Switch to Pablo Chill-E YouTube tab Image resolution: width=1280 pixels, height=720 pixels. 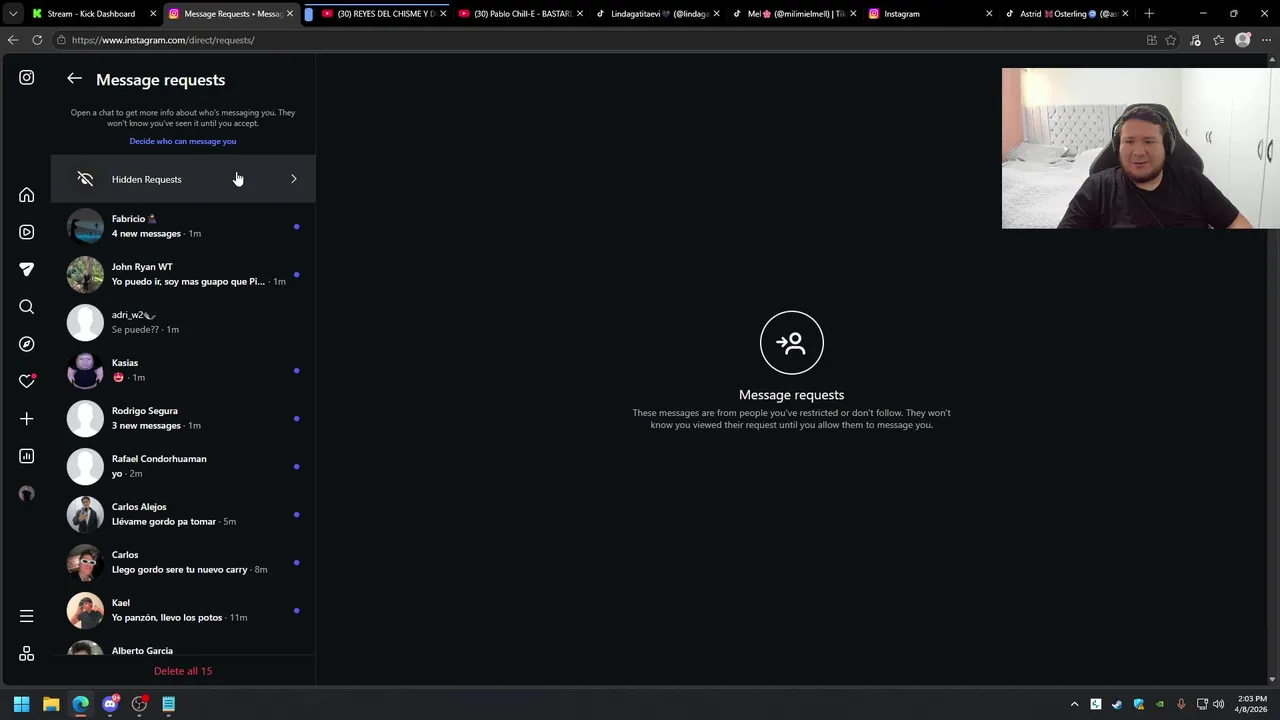521,14
